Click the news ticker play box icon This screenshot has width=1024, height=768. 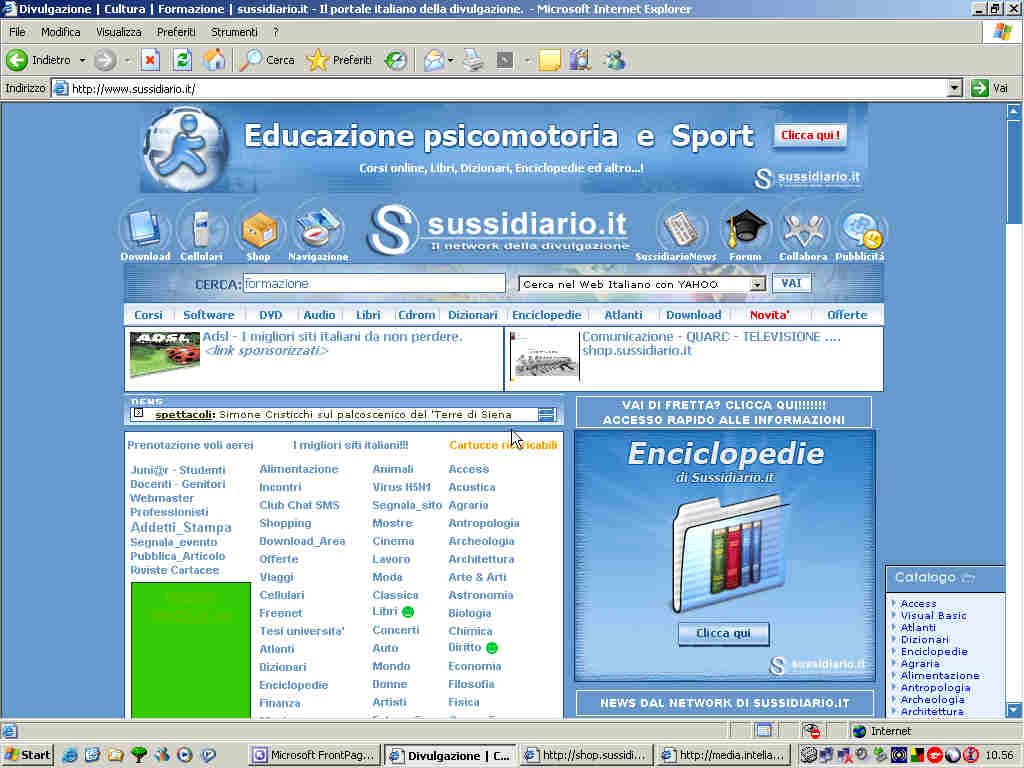click(x=138, y=413)
